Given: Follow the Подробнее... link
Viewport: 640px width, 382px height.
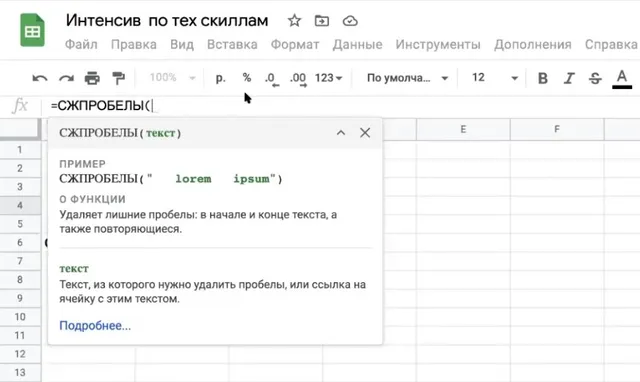Looking at the screenshot, I should tap(95, 326).
